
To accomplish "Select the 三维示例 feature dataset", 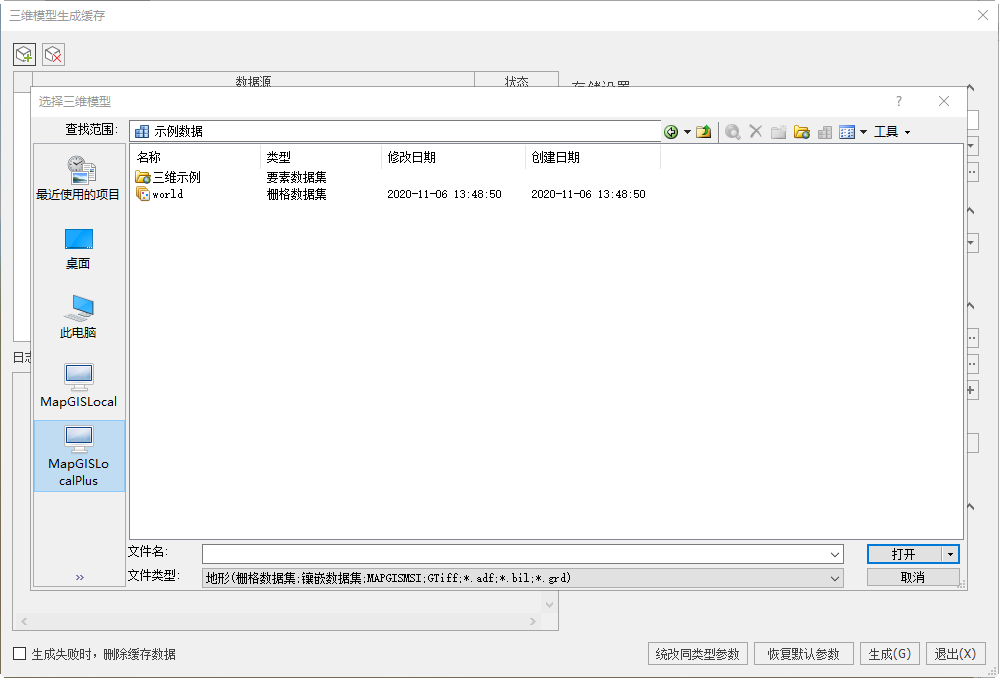I will pyautogui.click(x=175, y=177).
